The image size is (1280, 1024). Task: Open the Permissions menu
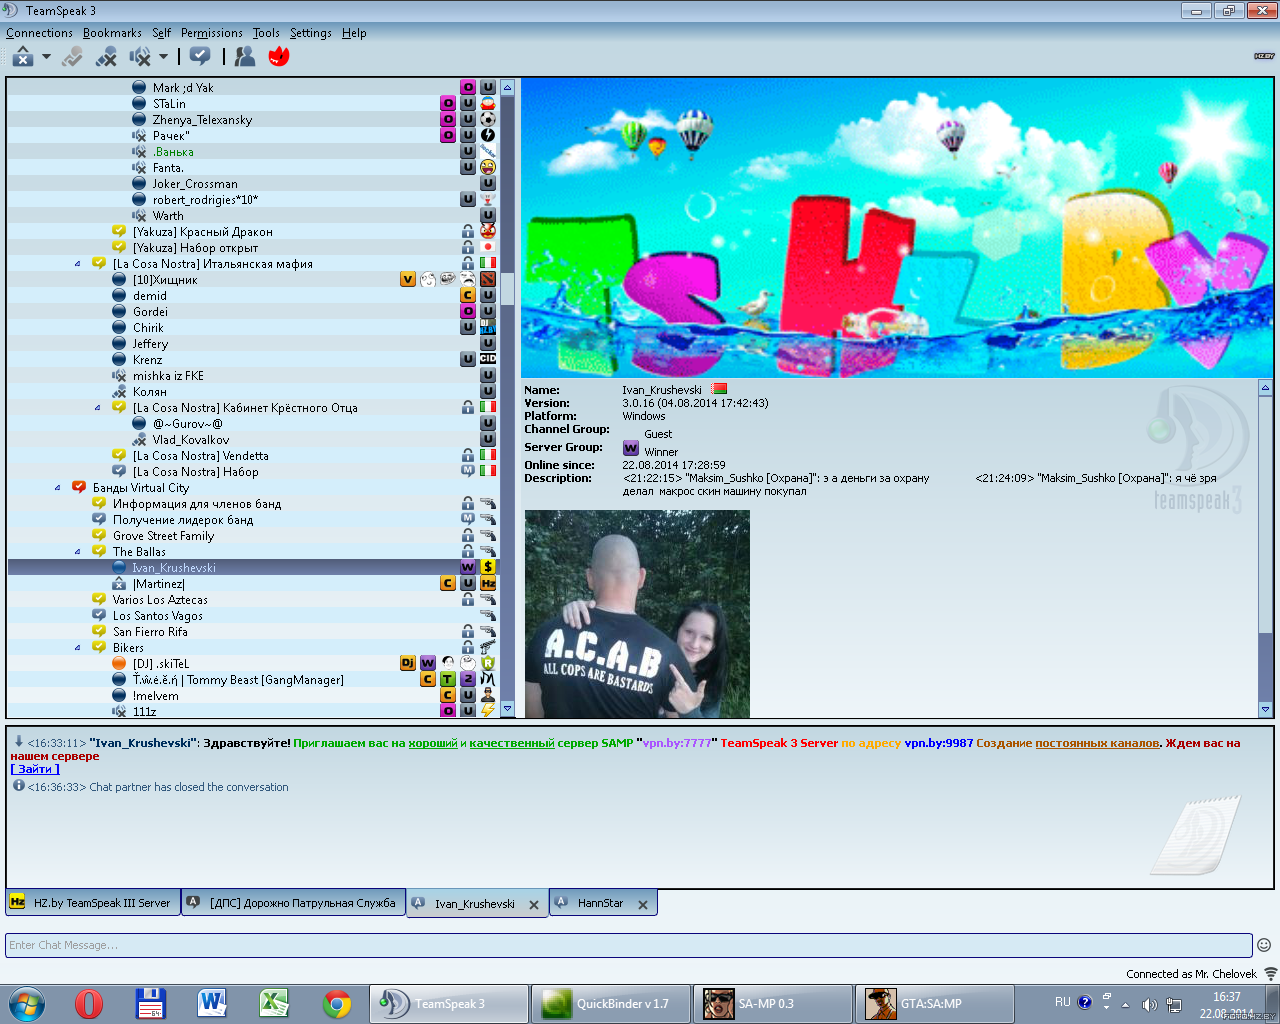pos(212,33)
